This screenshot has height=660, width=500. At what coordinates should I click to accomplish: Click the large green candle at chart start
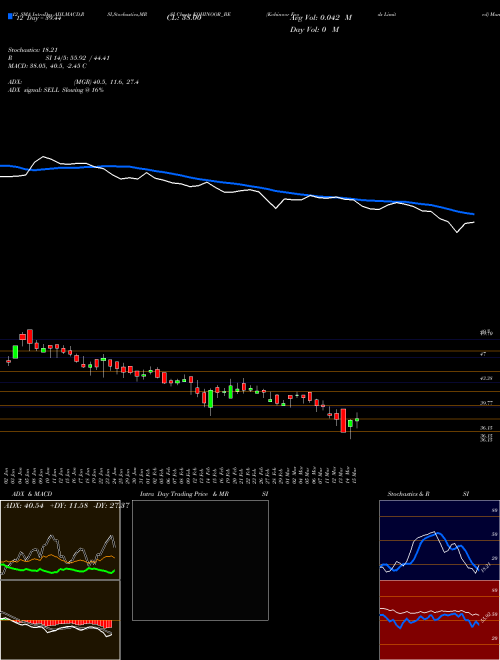click(16, 352)
